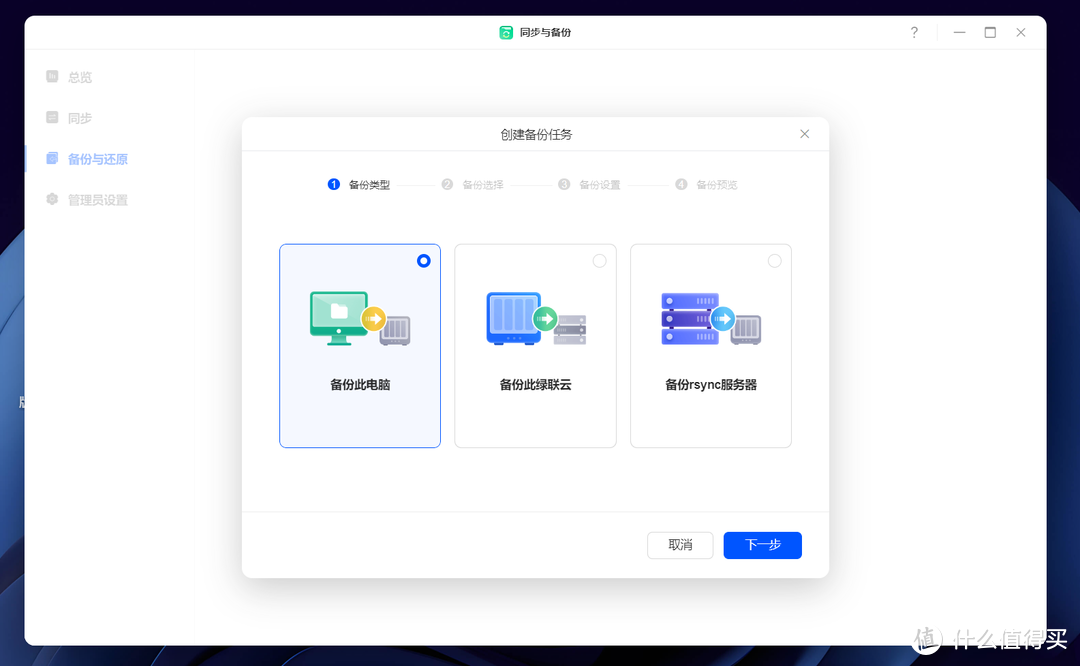The height and width of the screenshot is (666, 1080).
Task: Open 备份与还原 via its sidebar icon
Action: 52,158
